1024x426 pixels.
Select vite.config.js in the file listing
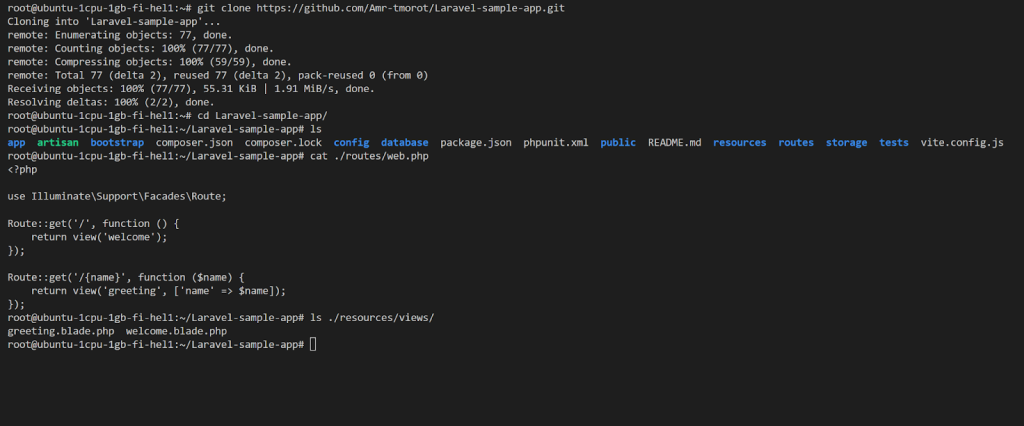click(x=961, y=143)
